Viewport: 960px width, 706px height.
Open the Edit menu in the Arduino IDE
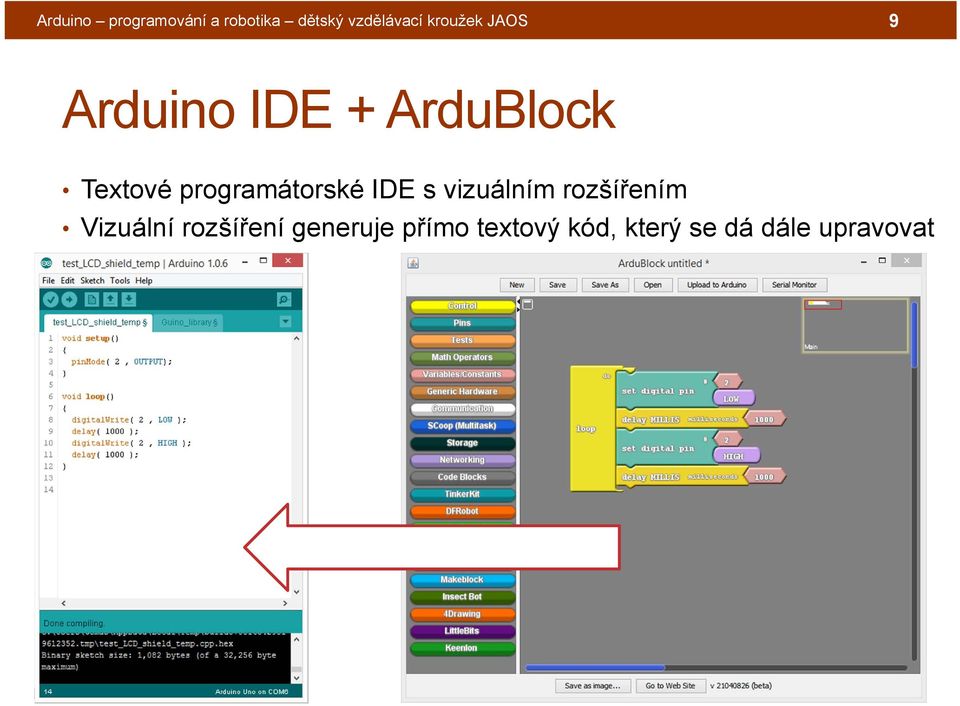tap(67, 280)
